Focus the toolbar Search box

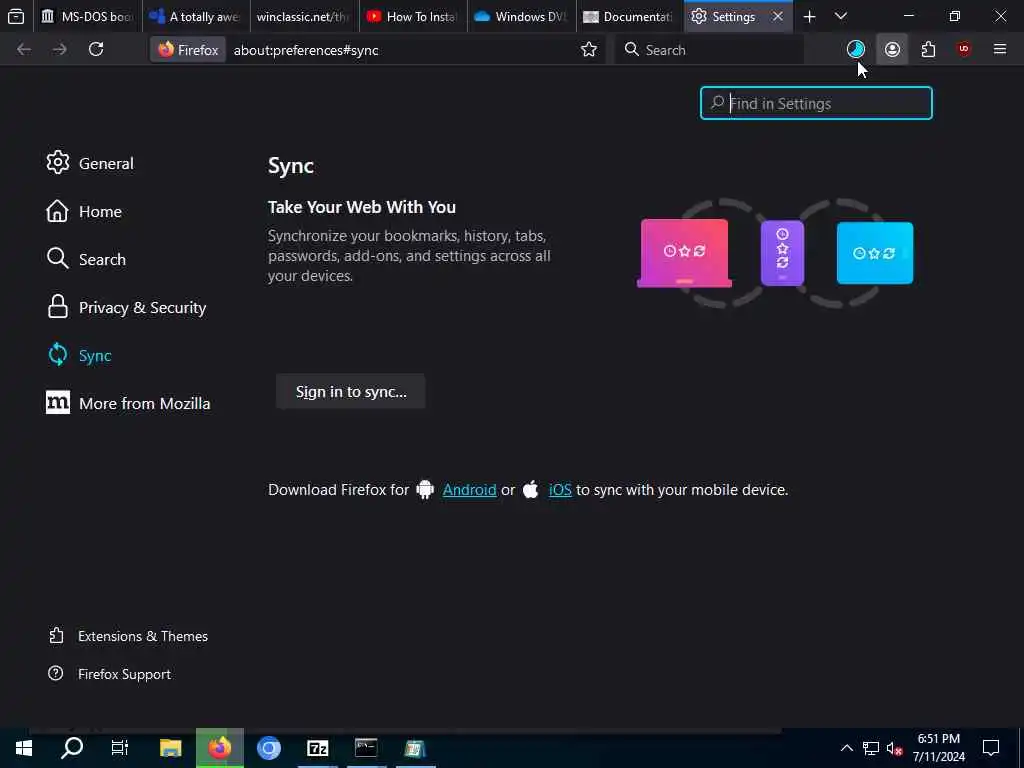coord(709,50)
